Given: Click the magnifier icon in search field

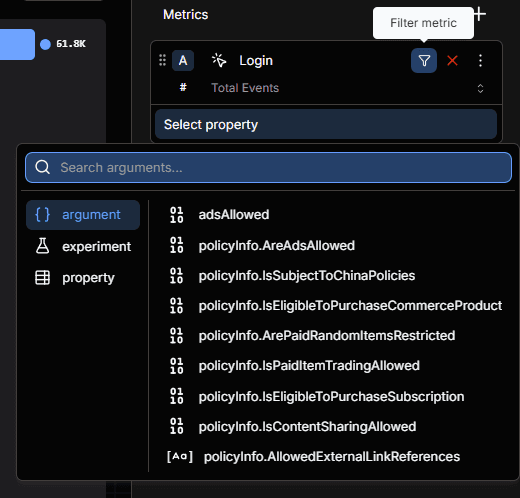Looking at the screenshot, I should coord(43,167).
